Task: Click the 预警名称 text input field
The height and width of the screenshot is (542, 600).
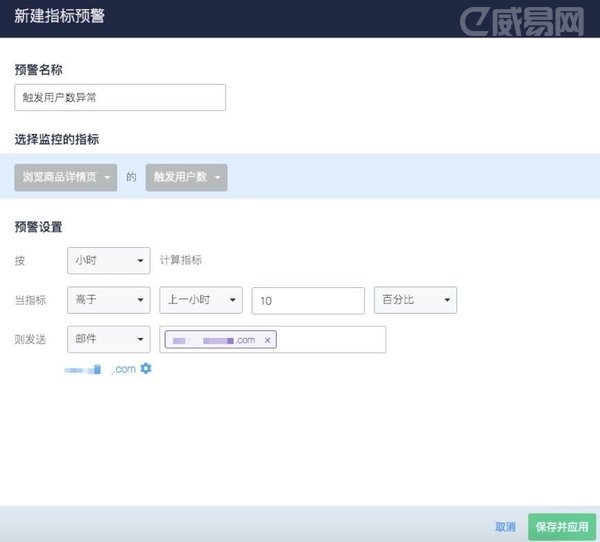Action: (x=120, y=97)
